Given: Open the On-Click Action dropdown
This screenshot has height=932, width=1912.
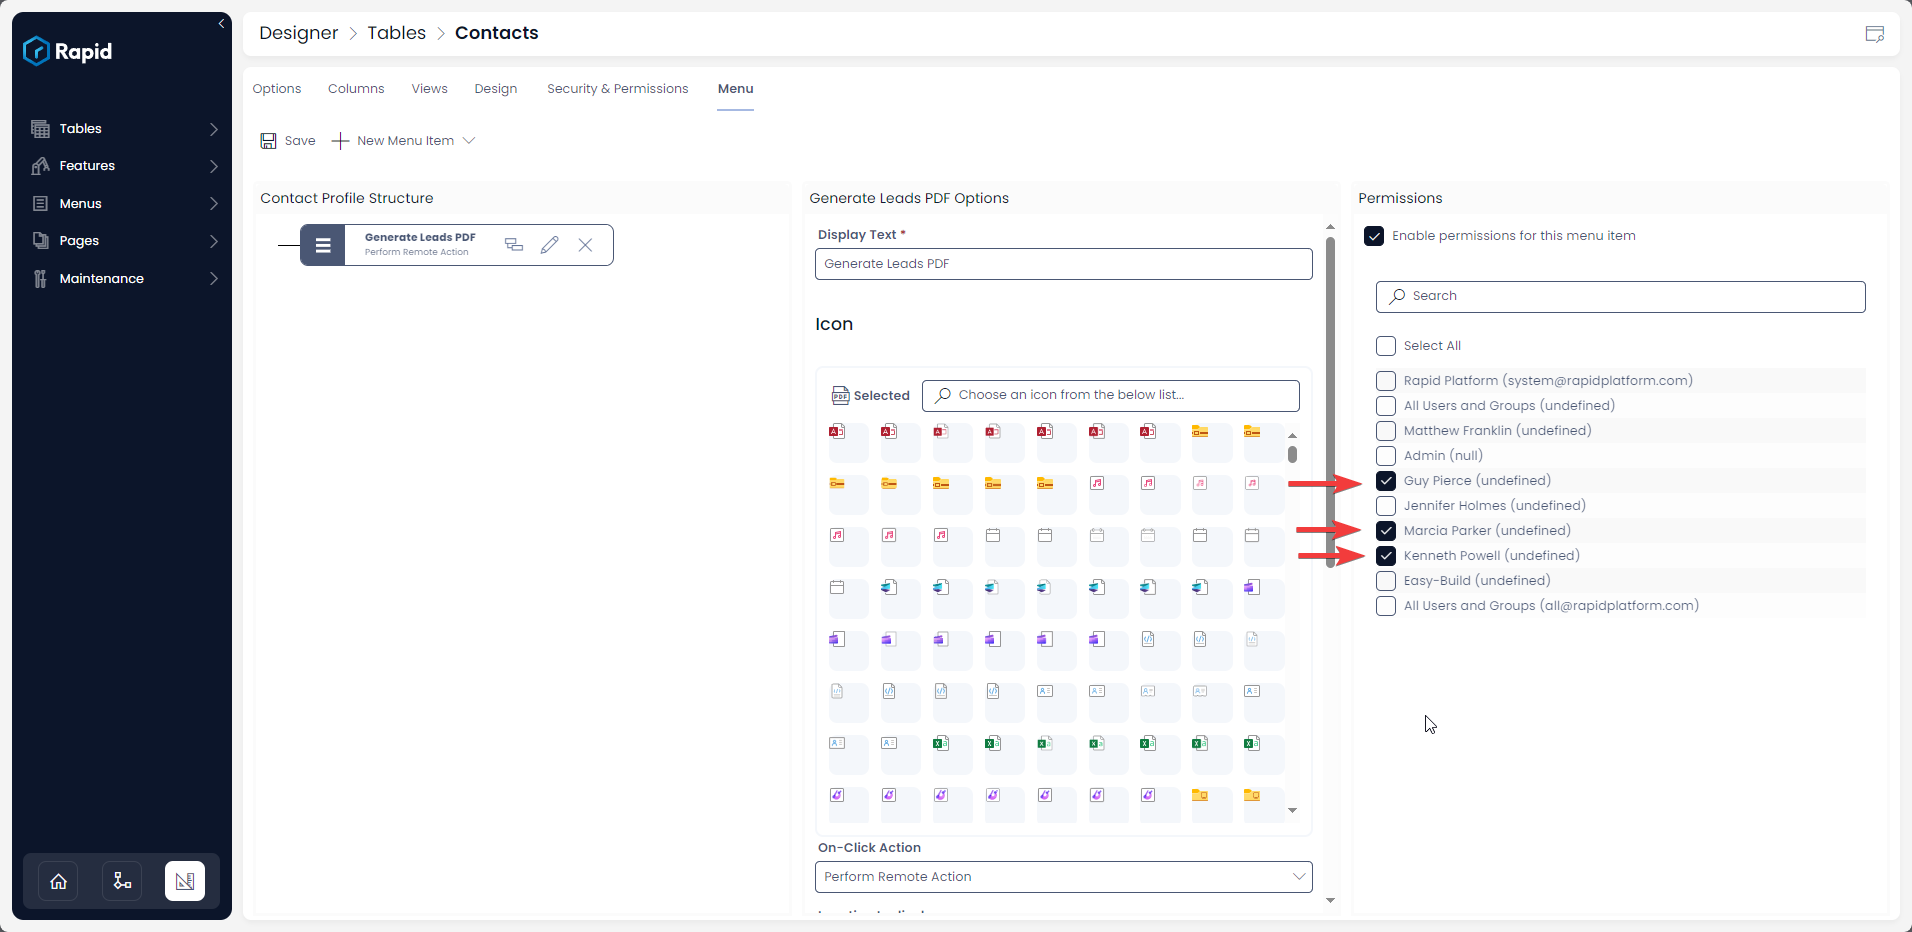Looking at the screenshot, I should click(1063, 876).
